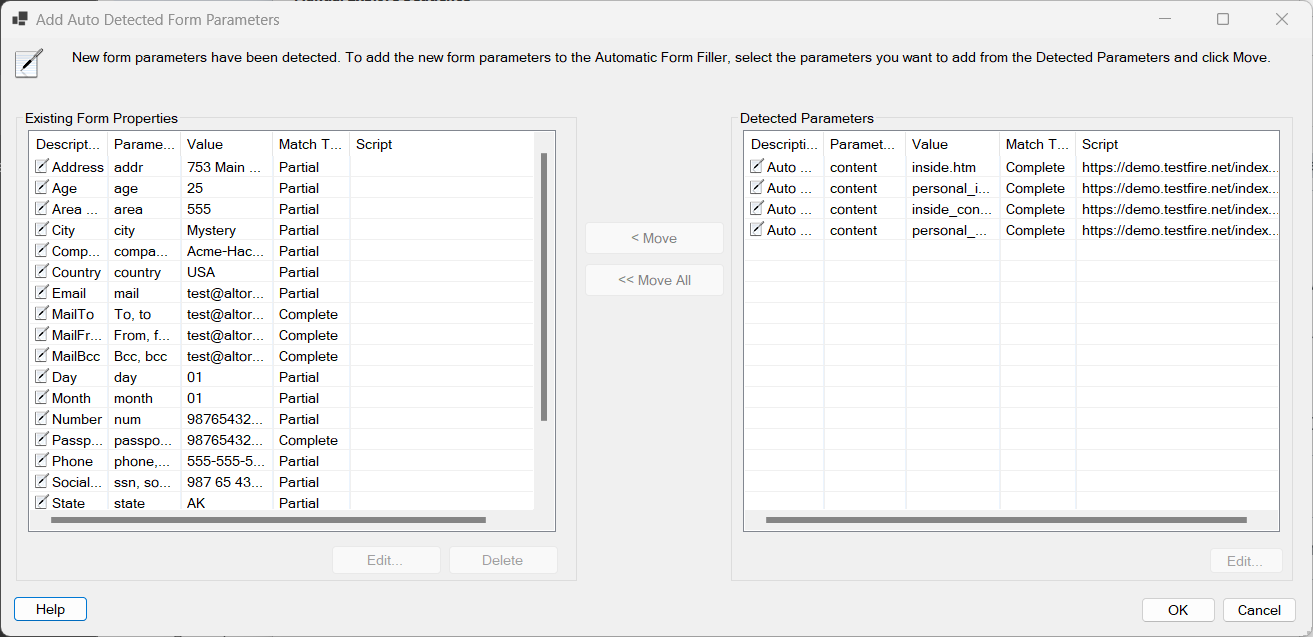Click the form filler pencil icon
The width and height of the screenshot is (1313, 637).
(x=28, y=62)
